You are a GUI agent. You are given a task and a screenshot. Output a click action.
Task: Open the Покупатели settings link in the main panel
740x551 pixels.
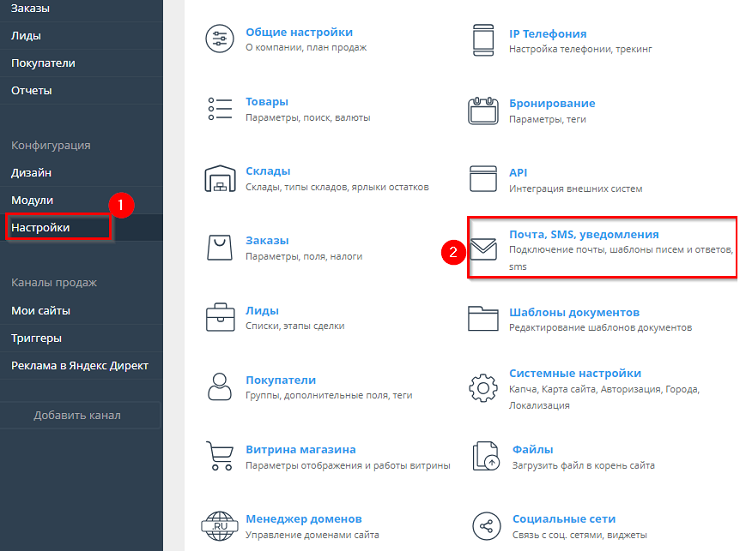coord(281,380)
